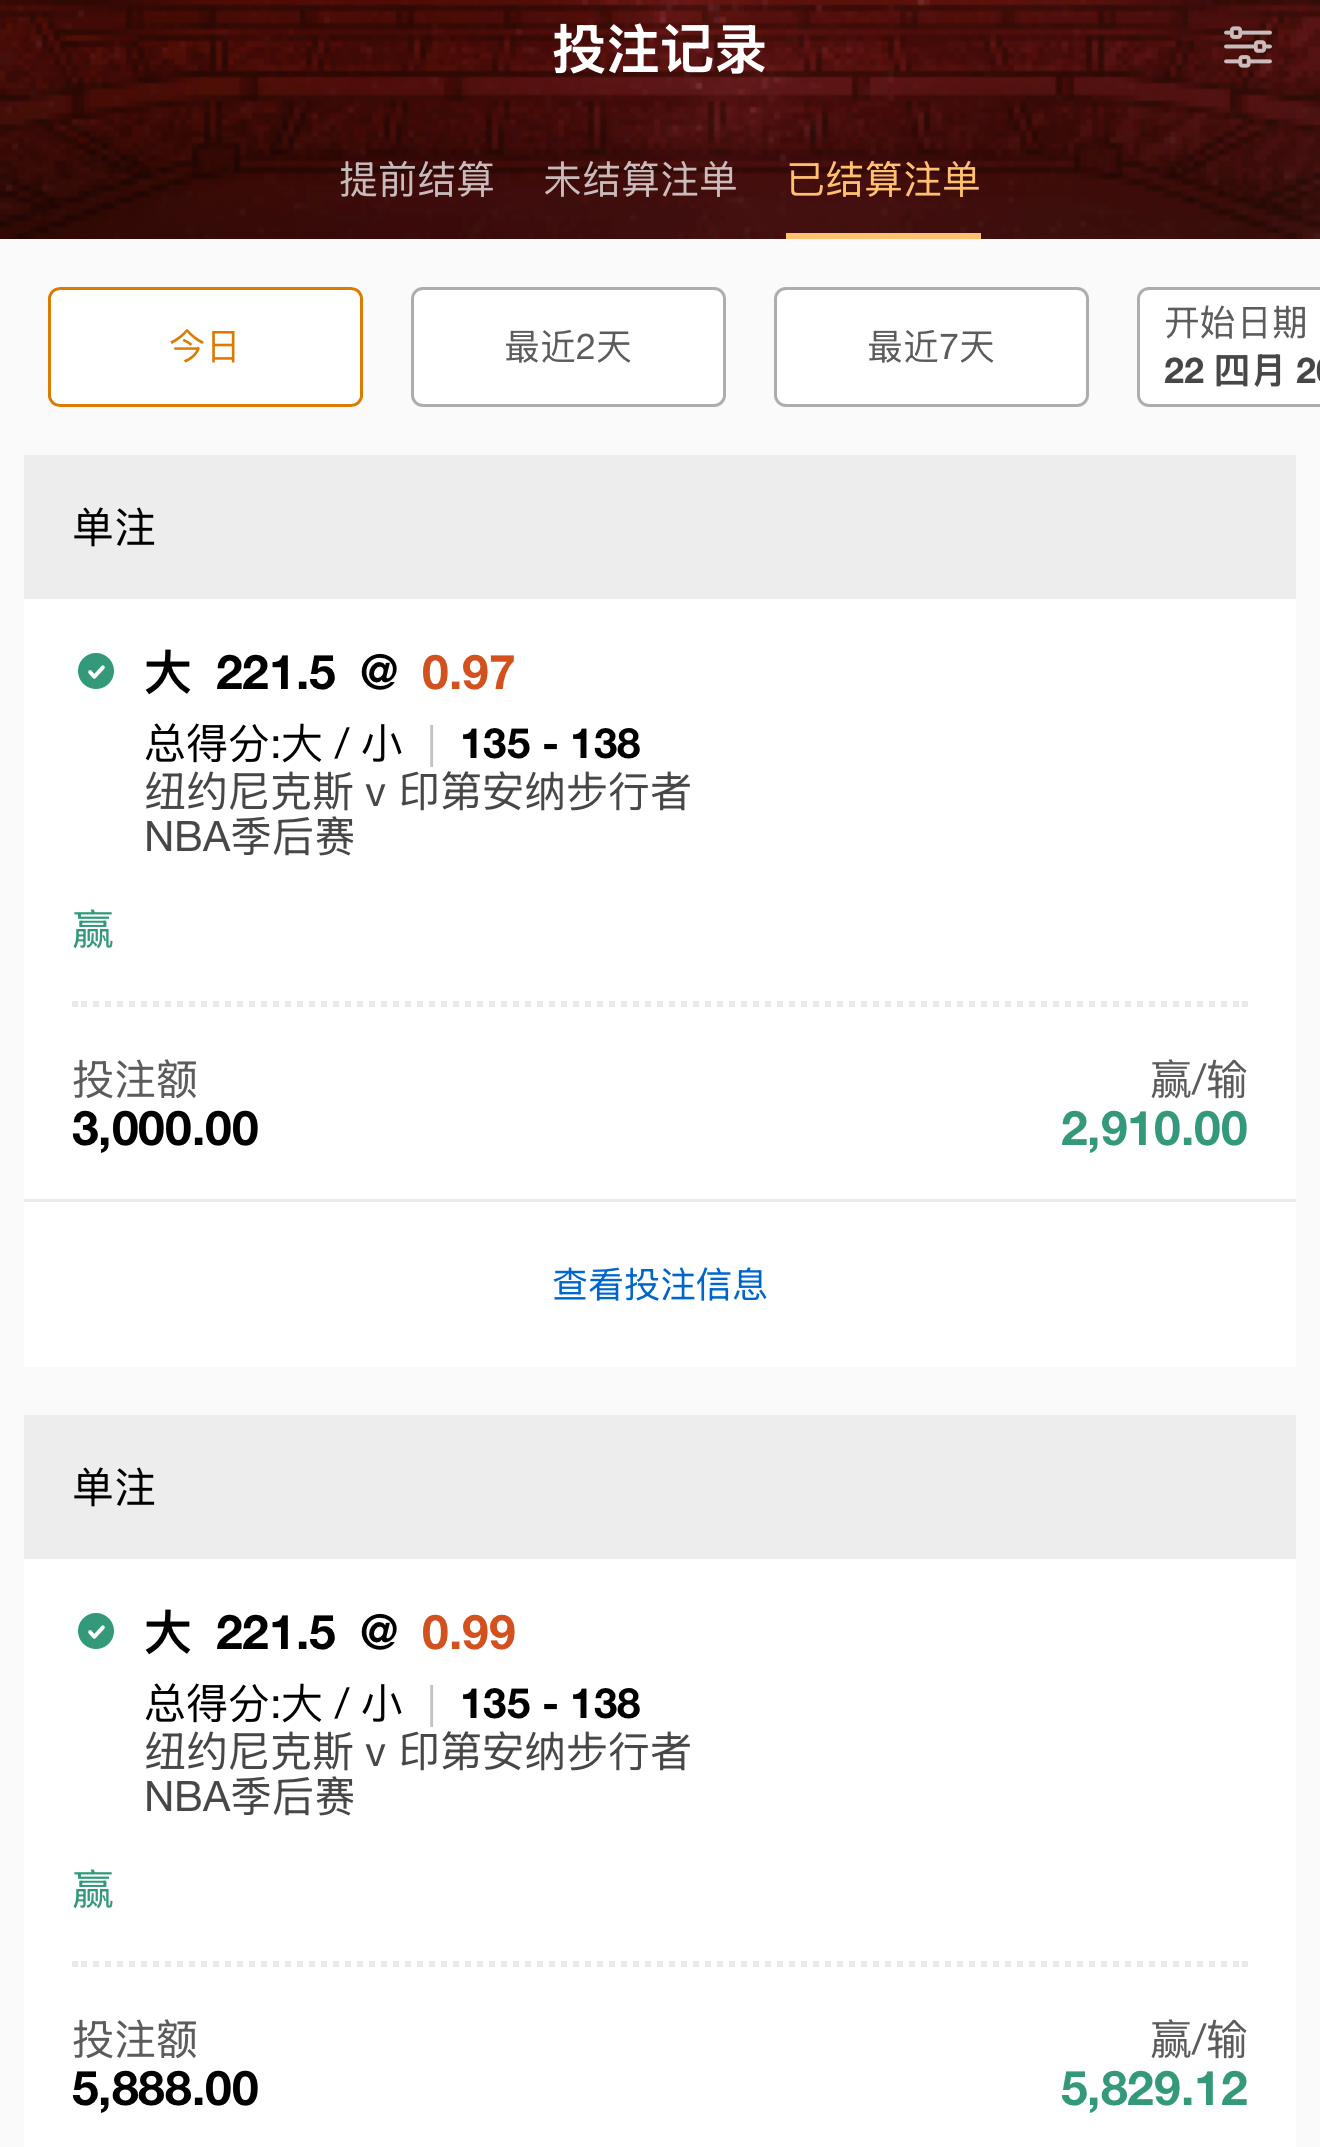The image size is (1320, 2147).
Task: Open the filter settings icon
Action: coord(1247,48)
